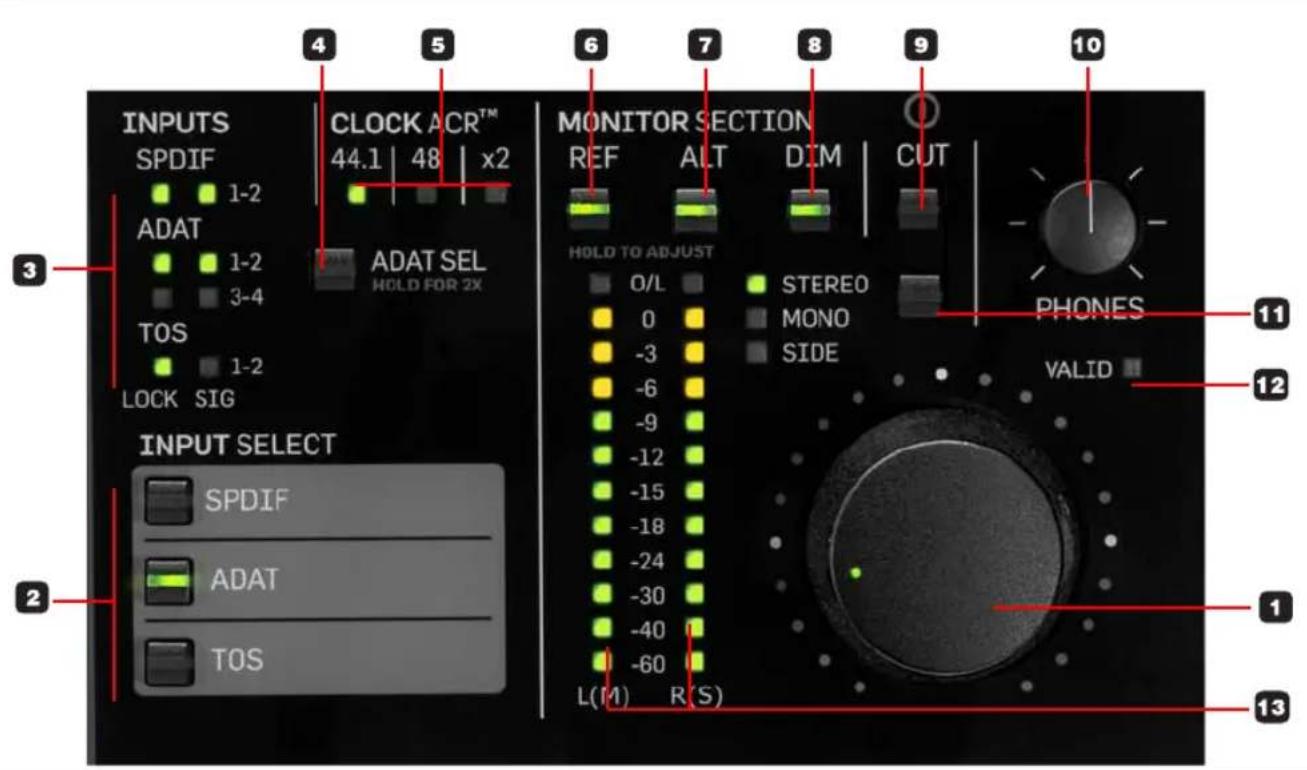Click the 48 clock LED

click(427, 195)
